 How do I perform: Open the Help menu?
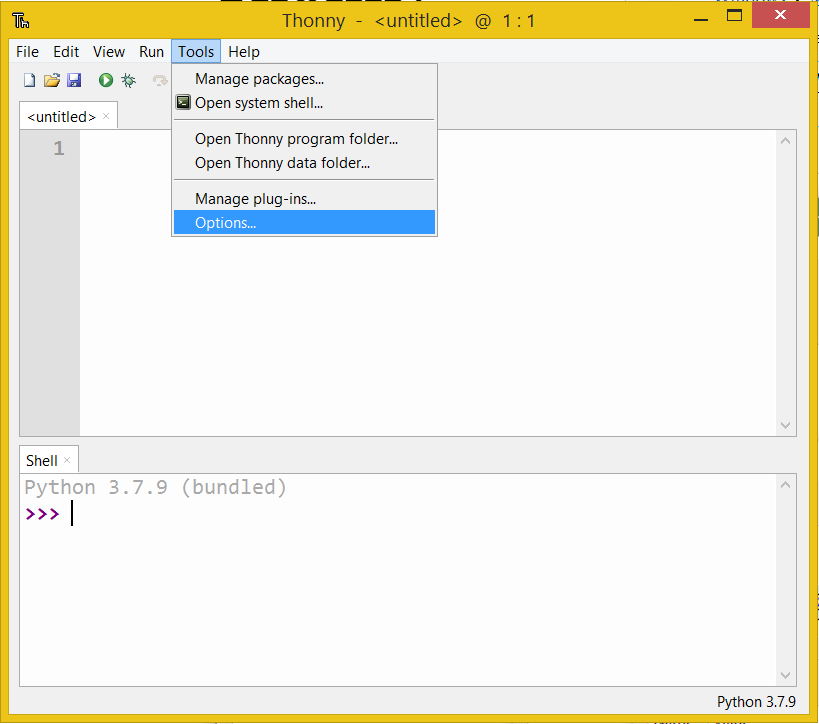click(244, 52)
